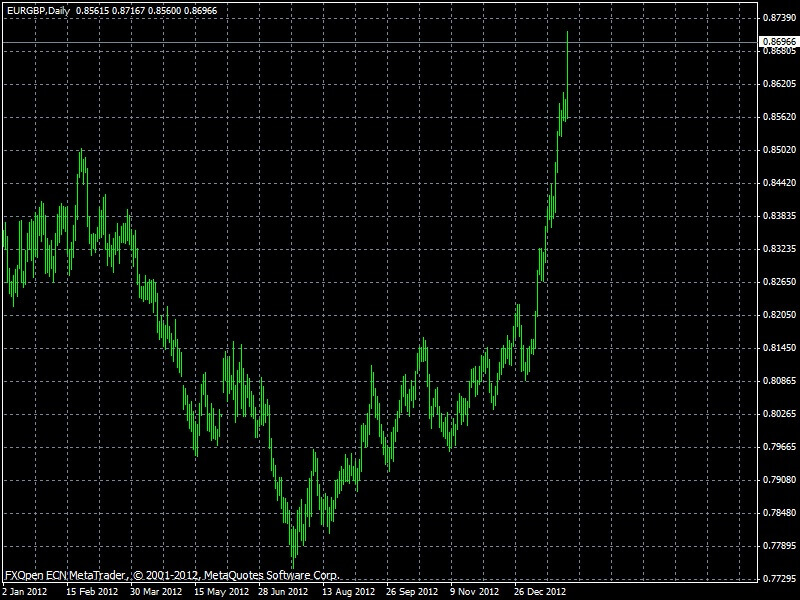This screenshot has height=600, width=800.
Task: Select the 2 Jan 2012 date label
Action: click(x=23, y=591)
